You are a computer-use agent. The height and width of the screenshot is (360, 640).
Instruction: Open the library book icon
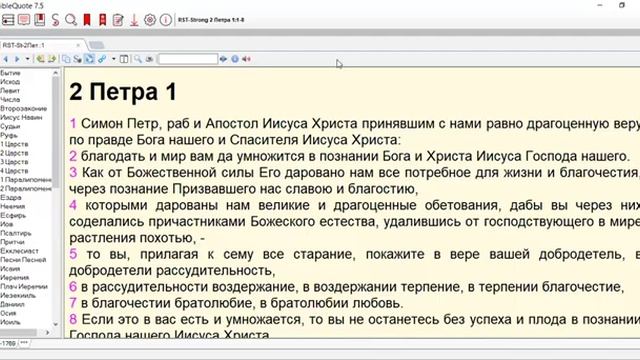40,20
